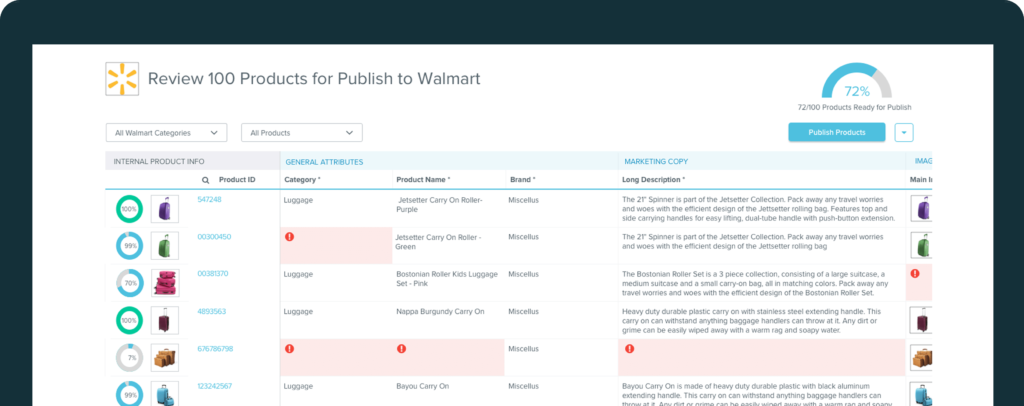Click the Category error icon for product 676786798

coord(290,349)
